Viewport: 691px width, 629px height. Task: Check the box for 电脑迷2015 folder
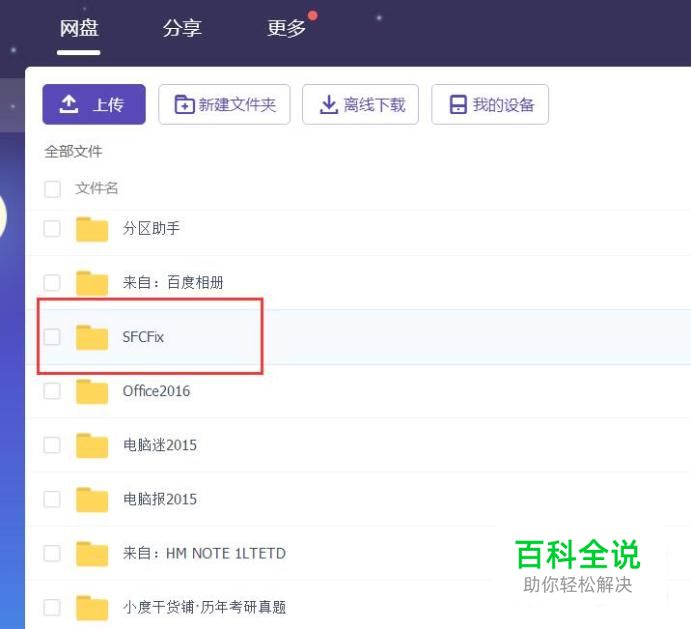pyautogui.click(x=52, y=445)
